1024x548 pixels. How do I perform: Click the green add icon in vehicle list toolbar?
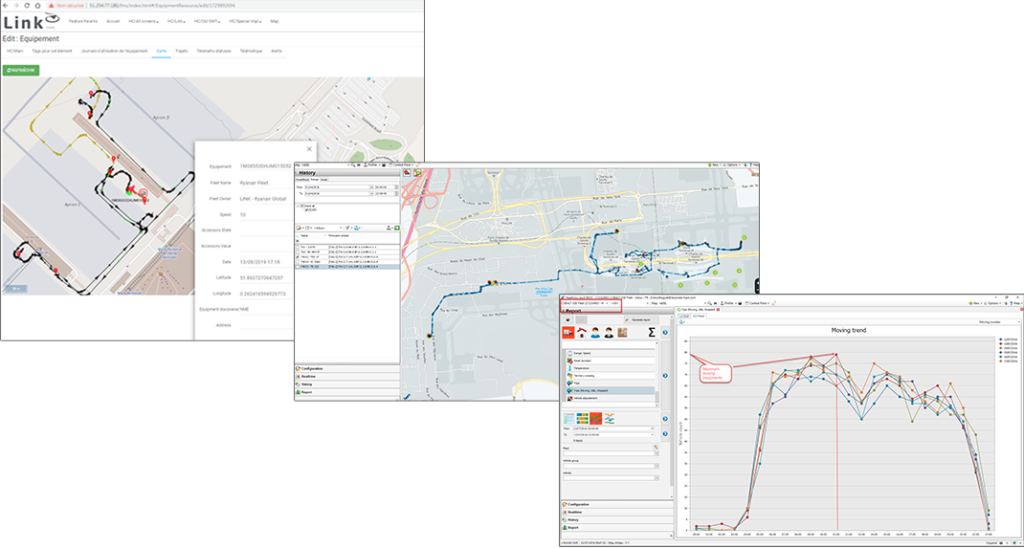(x=397, y=228)
